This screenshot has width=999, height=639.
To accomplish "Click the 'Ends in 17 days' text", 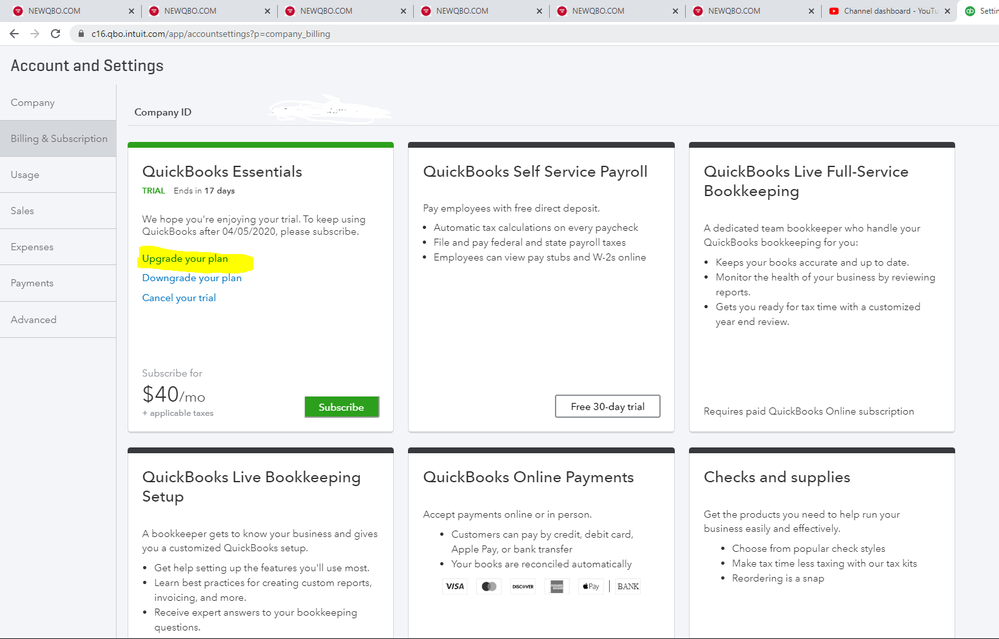I will pos(204,190).
